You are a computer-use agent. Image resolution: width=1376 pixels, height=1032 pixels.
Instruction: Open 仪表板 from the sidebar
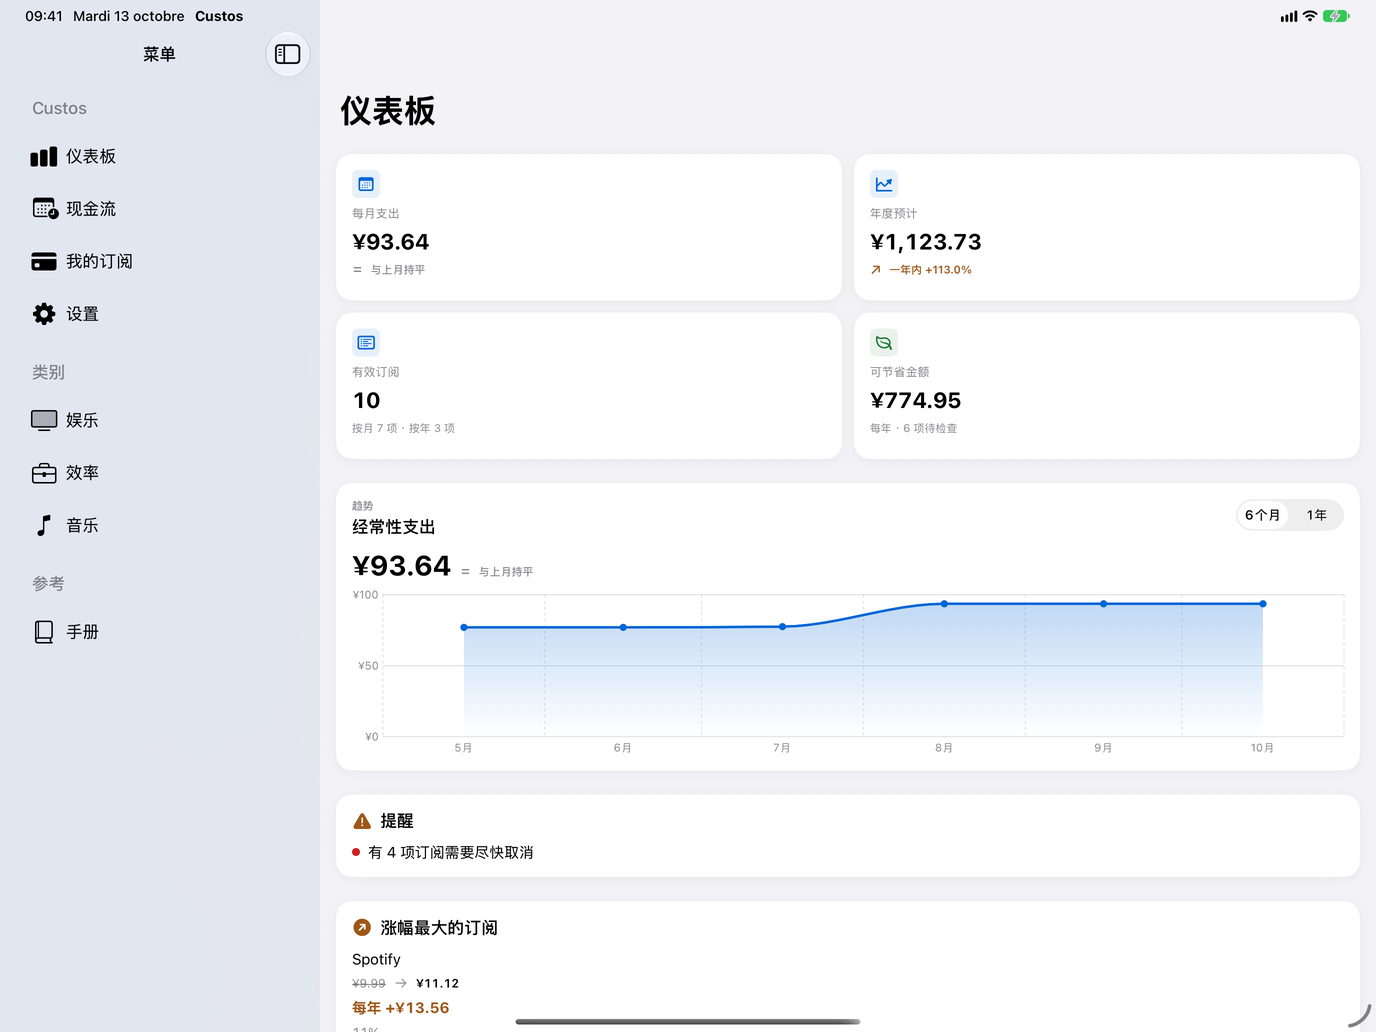(x=160, y=156)
